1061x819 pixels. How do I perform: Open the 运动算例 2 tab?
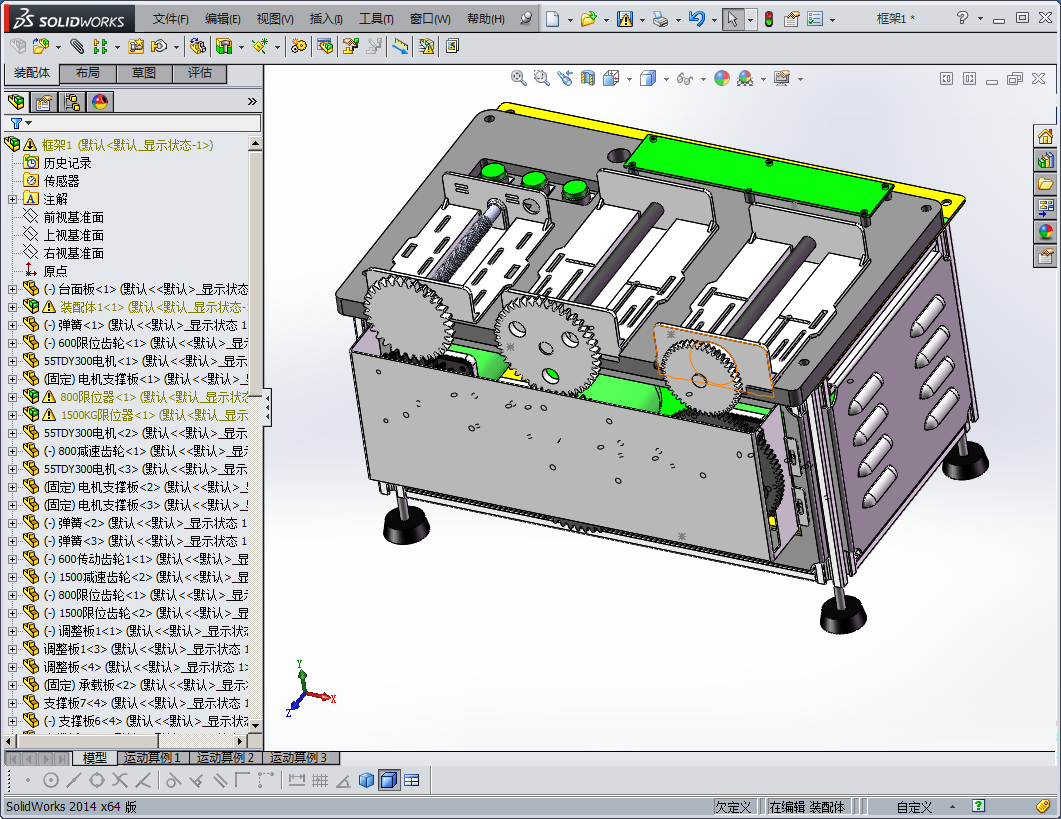(x=225, y=757)
